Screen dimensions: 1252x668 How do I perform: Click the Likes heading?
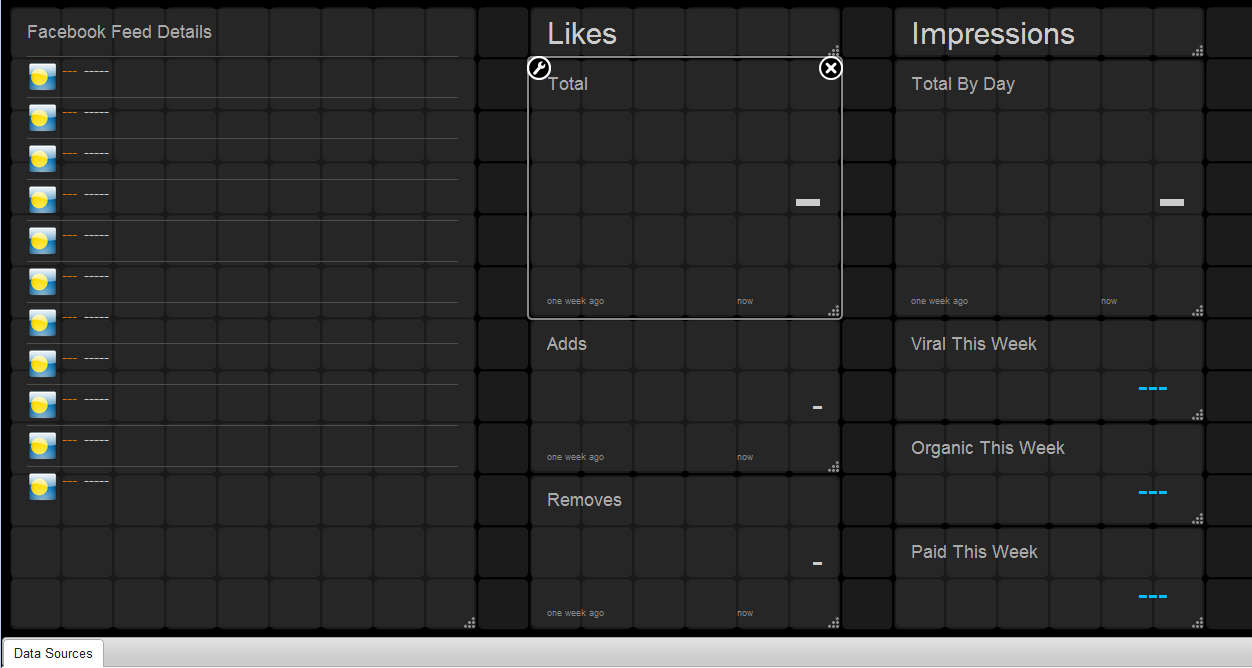coord(581,34)
